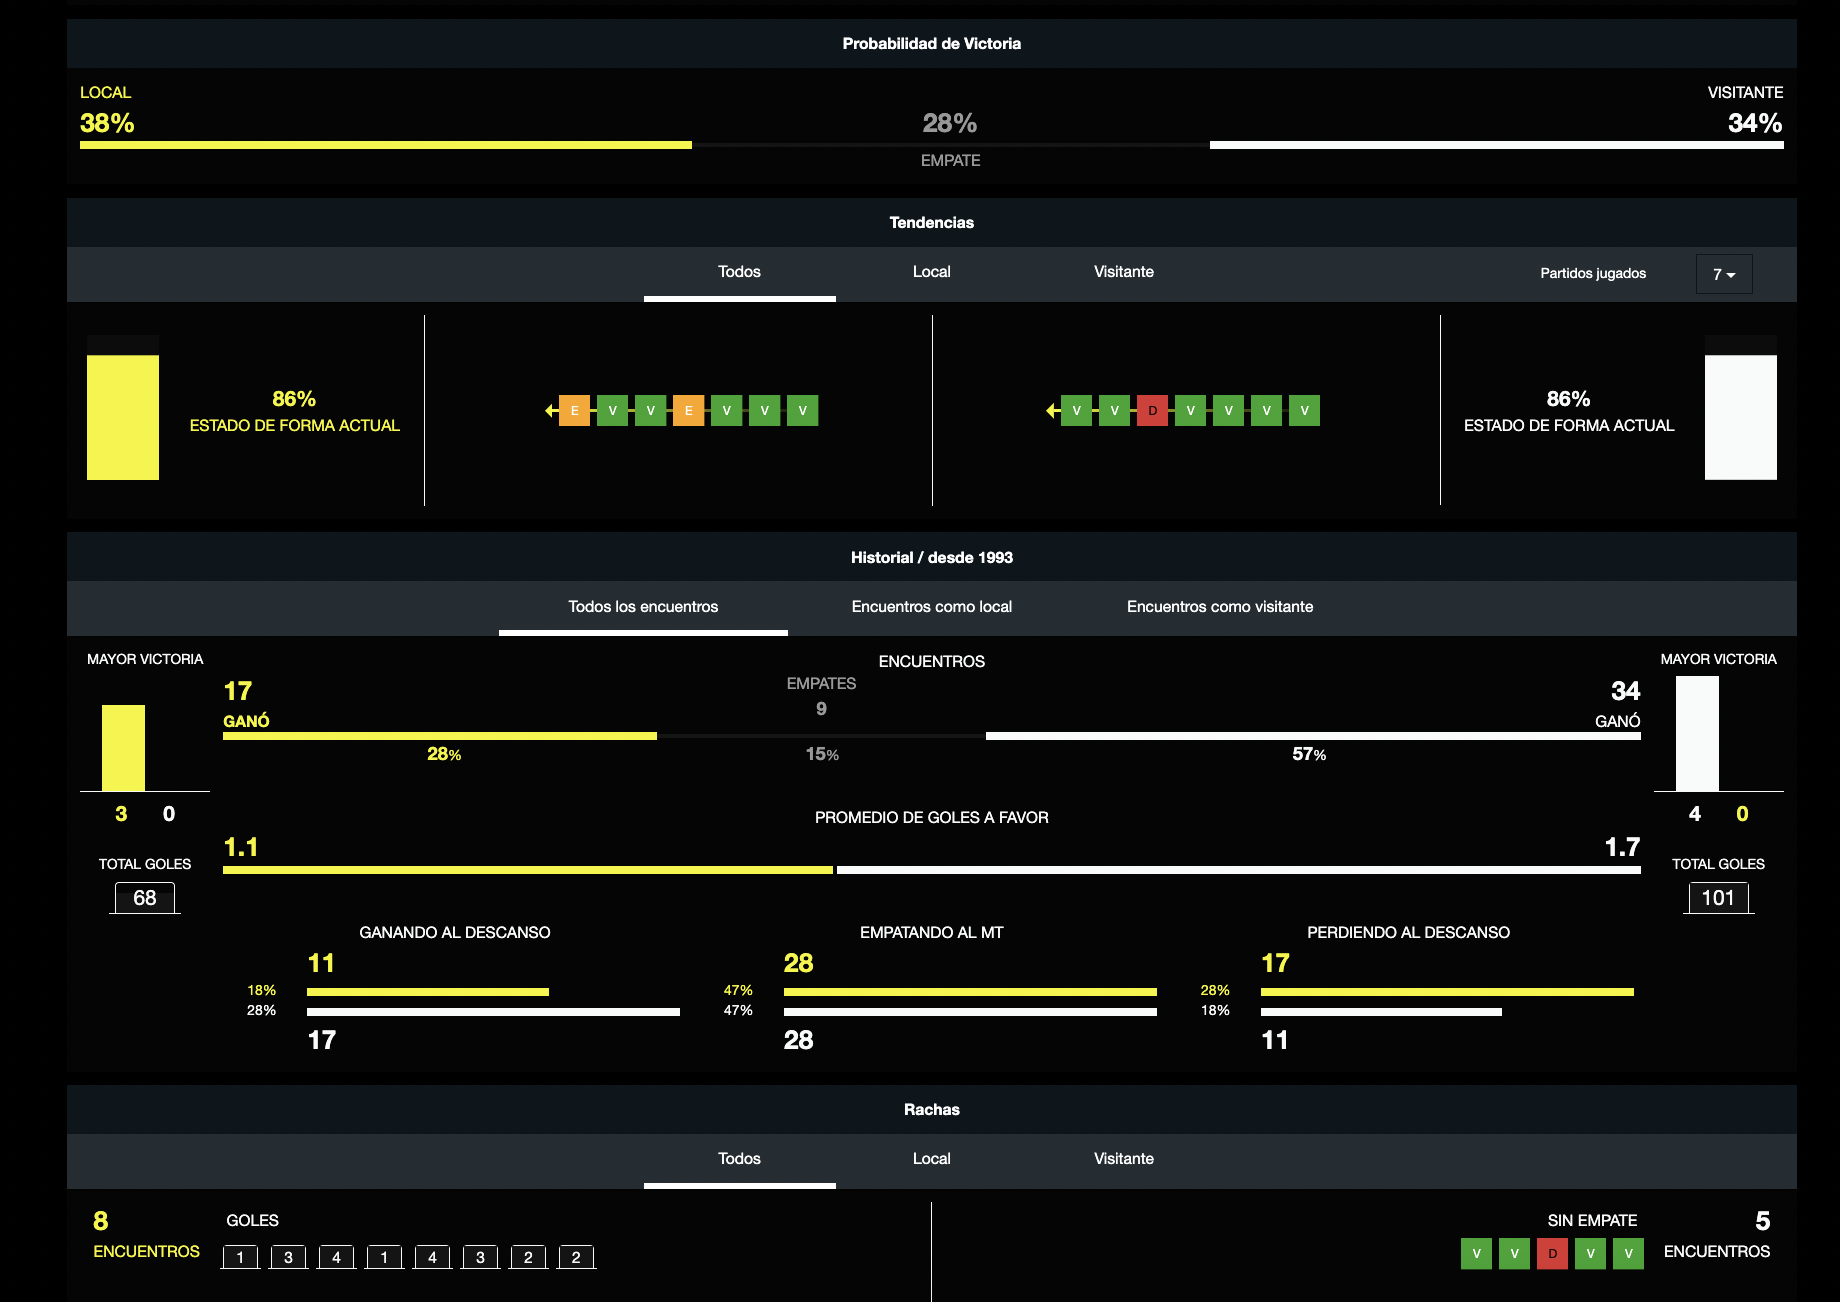Viewport: 1840px width, 1302px height.
Task: Switch to the Local tab under Tendencias
Action: [931, 272]
